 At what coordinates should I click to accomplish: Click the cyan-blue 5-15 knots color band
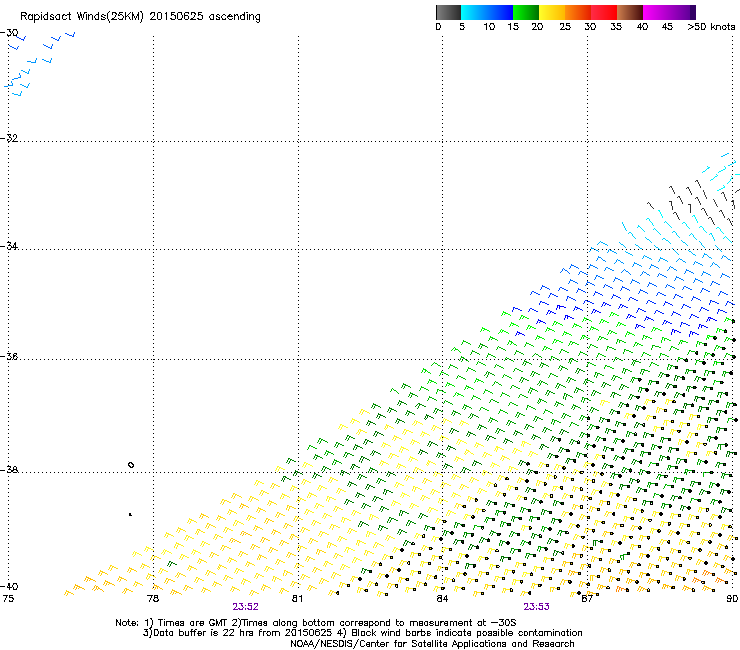point(487,12)
